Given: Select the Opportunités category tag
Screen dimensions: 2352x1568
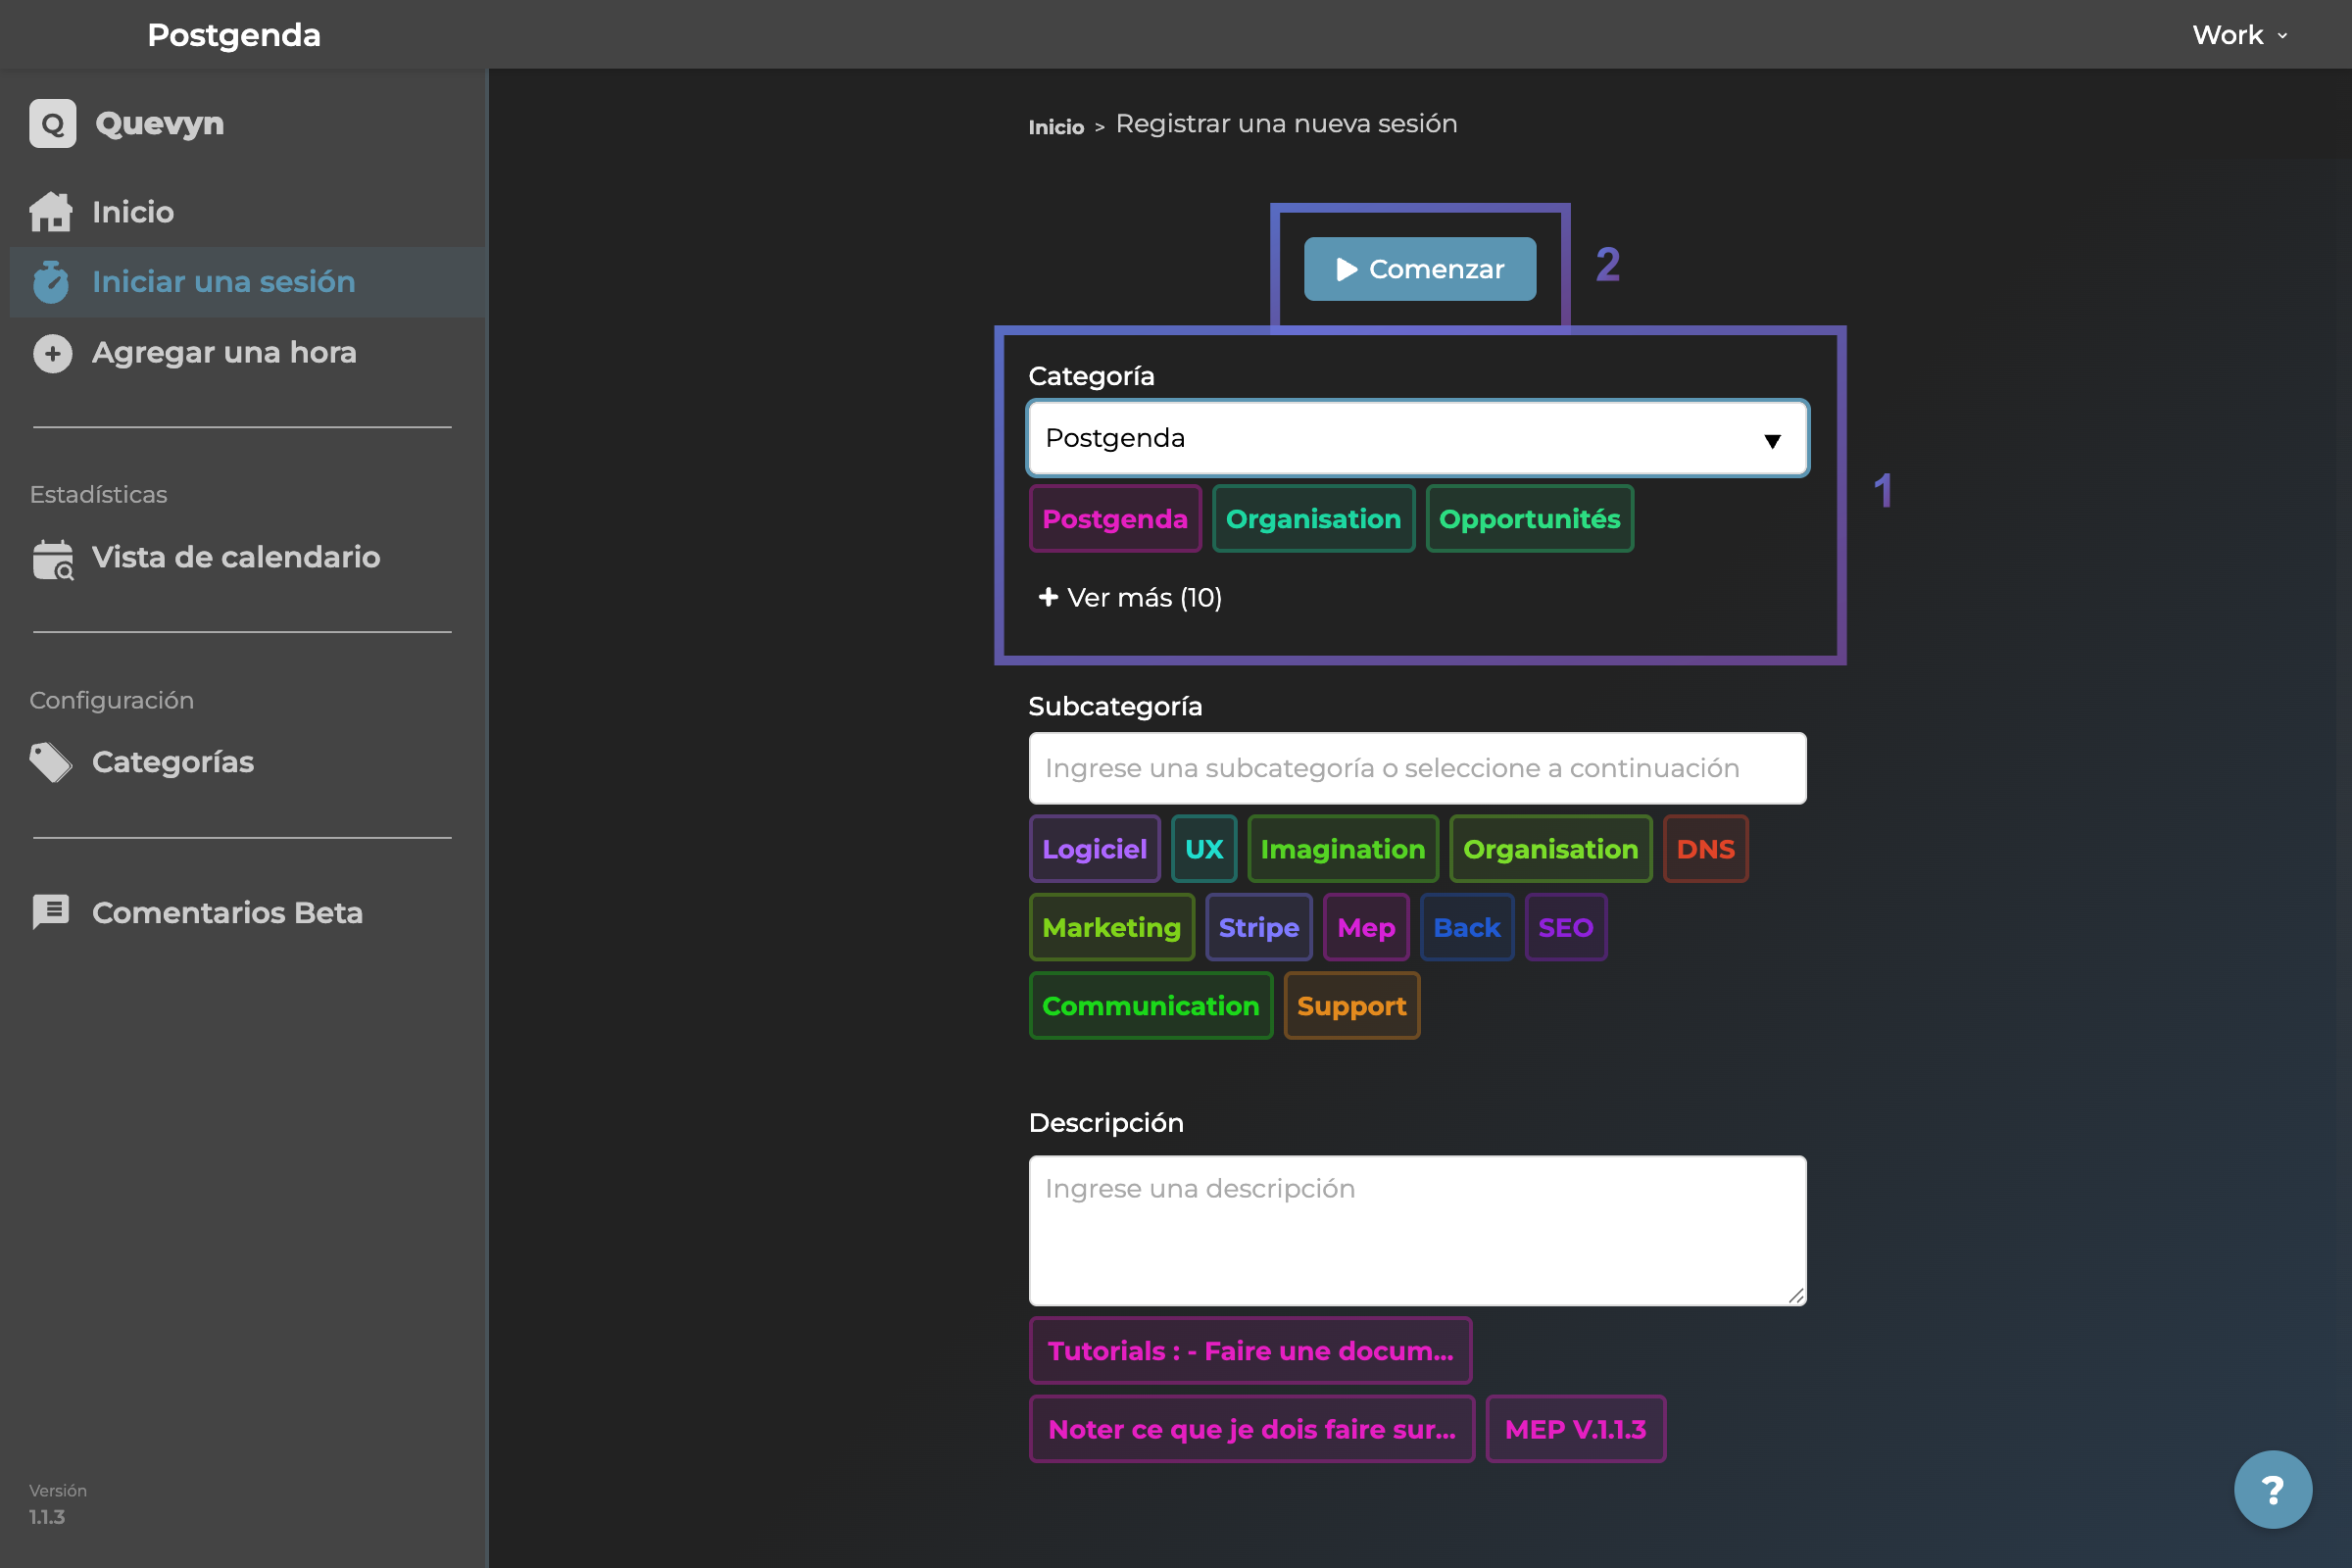Looking at the screenshot, I should tap(1529, 519).
